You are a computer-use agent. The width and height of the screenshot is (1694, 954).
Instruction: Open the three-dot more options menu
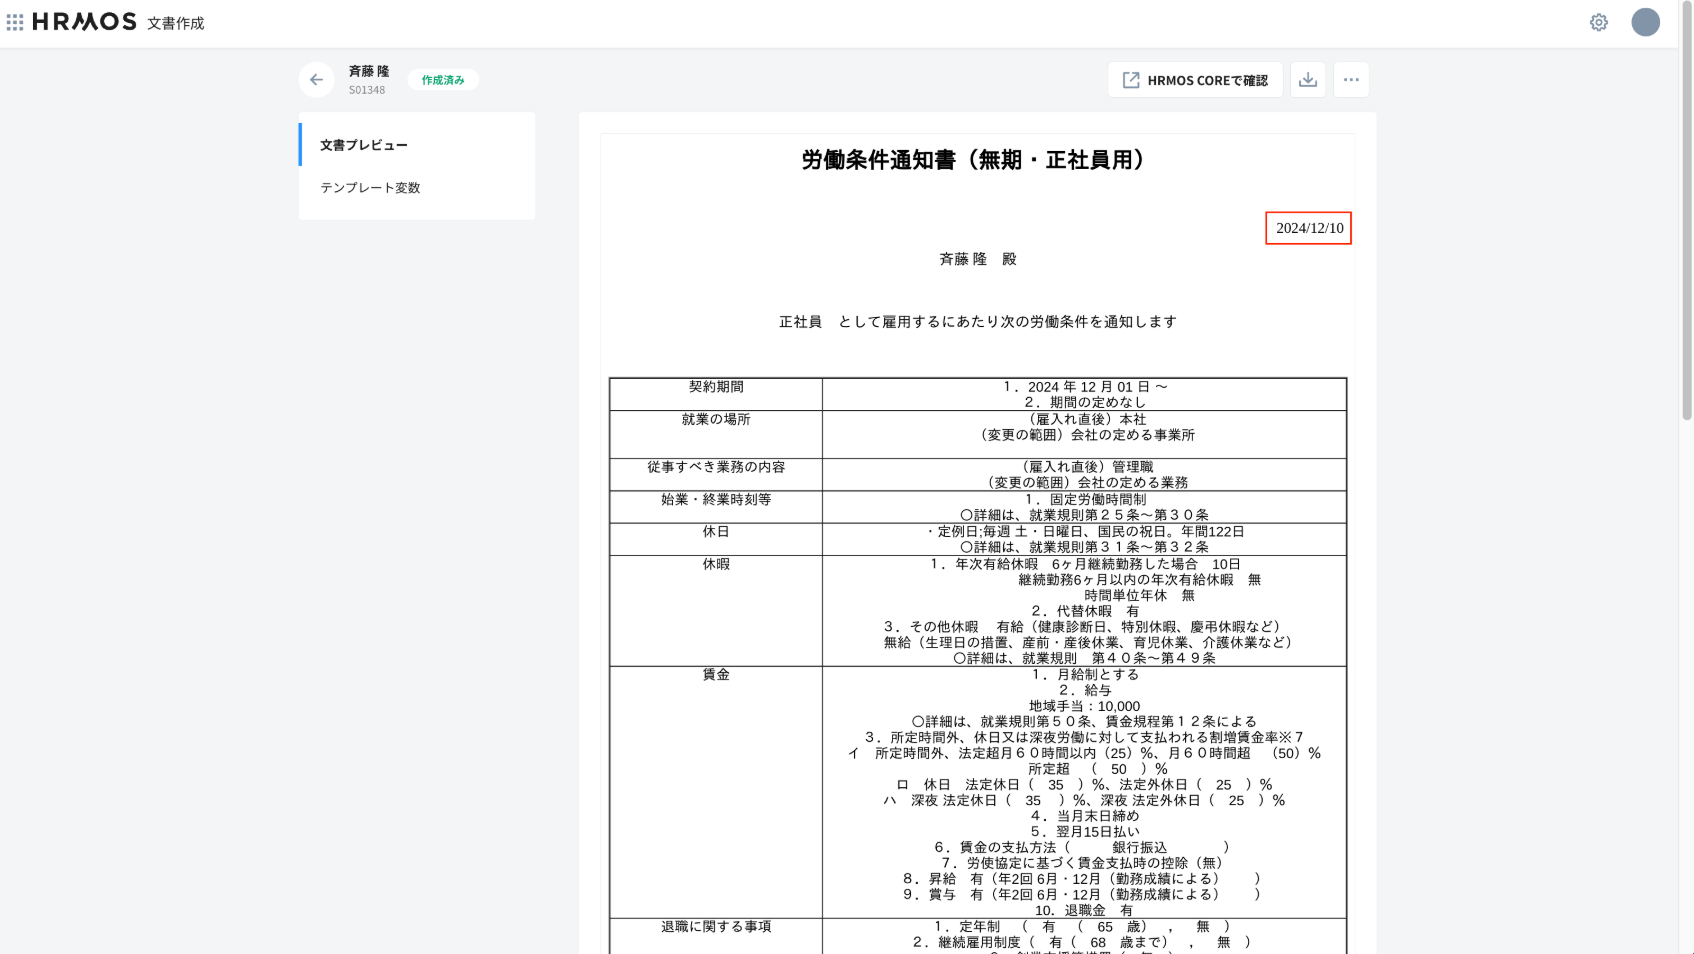(1351, 80)
